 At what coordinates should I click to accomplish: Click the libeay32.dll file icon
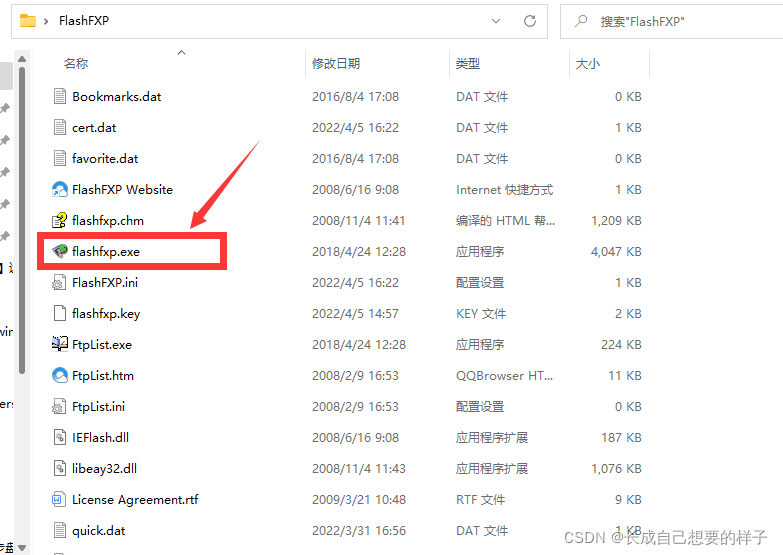click(59, 468)
